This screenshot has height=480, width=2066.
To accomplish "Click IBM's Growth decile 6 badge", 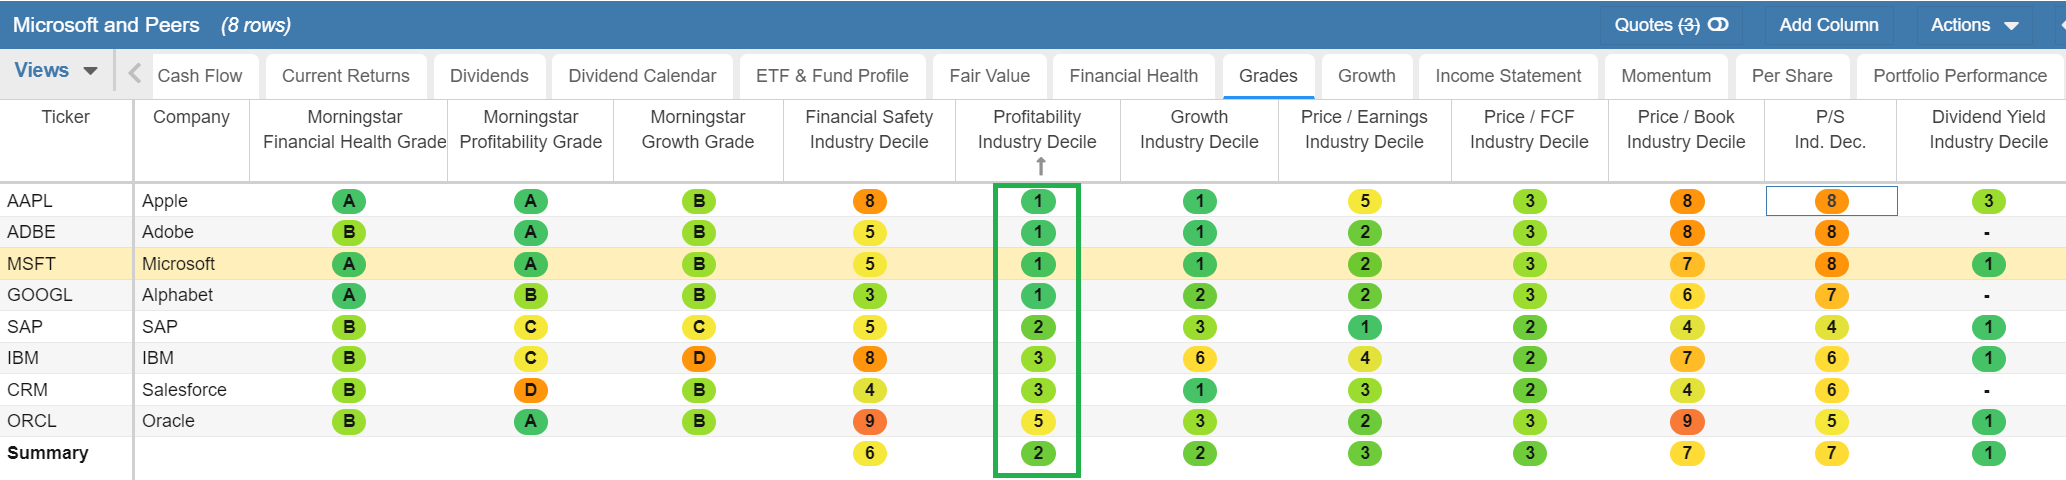I will (1200, 358).
